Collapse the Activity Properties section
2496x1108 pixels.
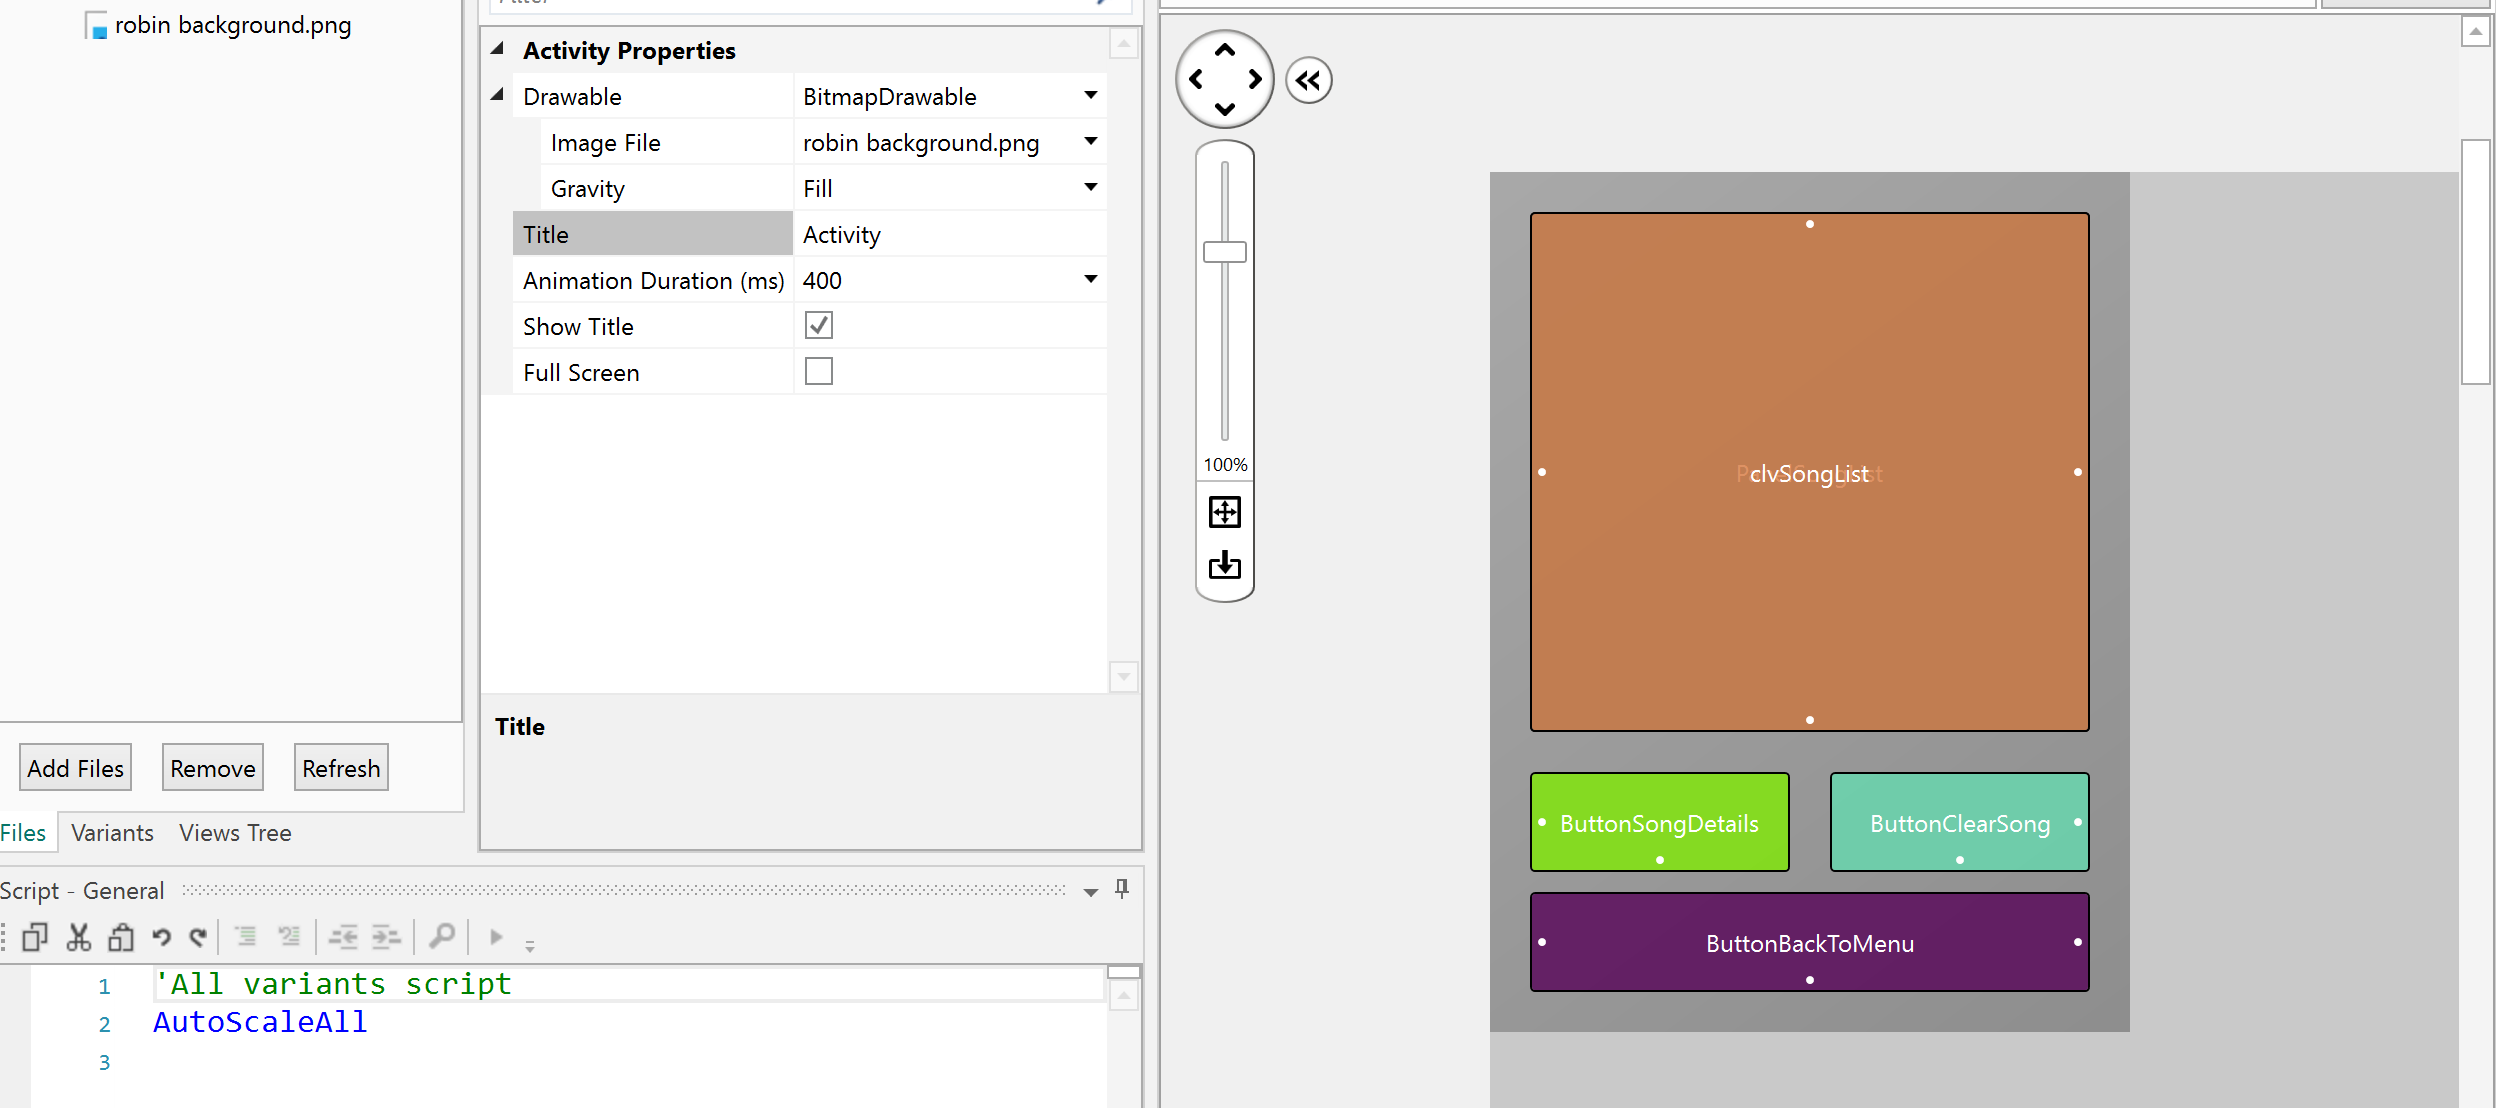point(497,50)
